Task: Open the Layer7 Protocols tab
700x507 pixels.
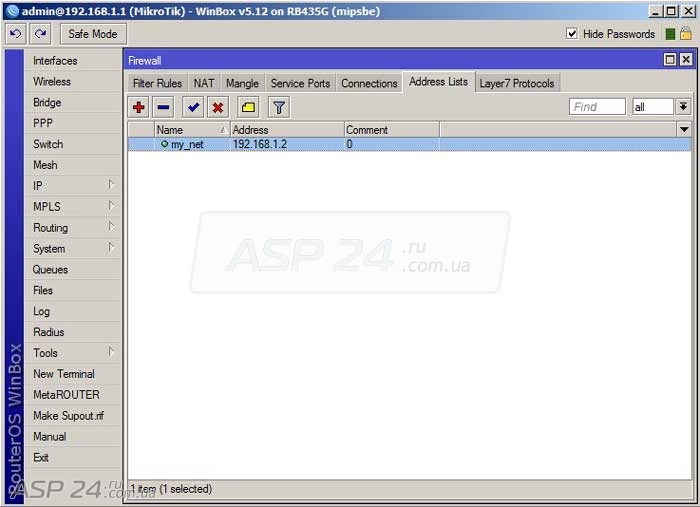Action: click(x=516, y=83)
